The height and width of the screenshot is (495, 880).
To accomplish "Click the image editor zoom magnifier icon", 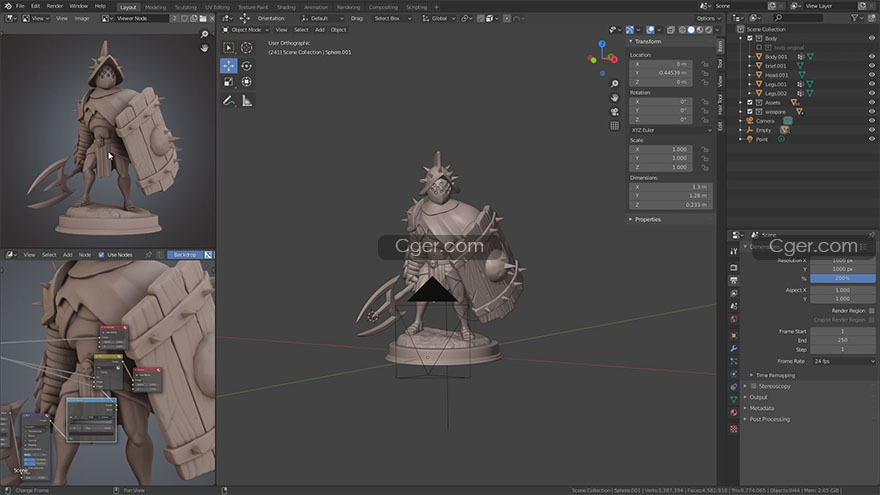I will 204,35.
